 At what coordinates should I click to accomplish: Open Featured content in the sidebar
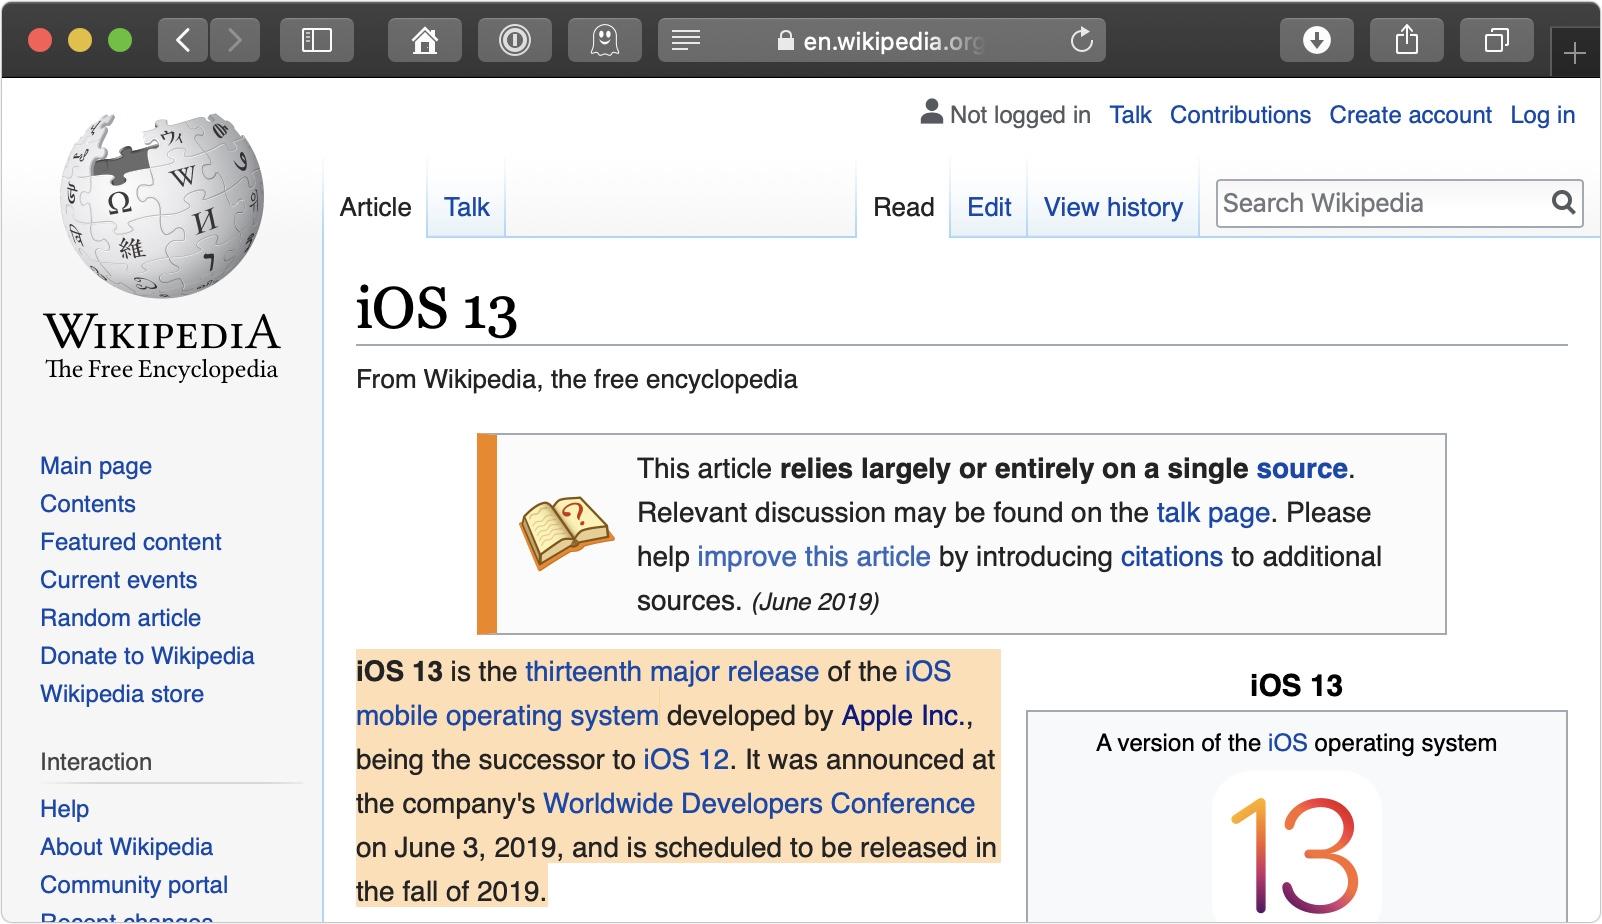coord(131,542)
